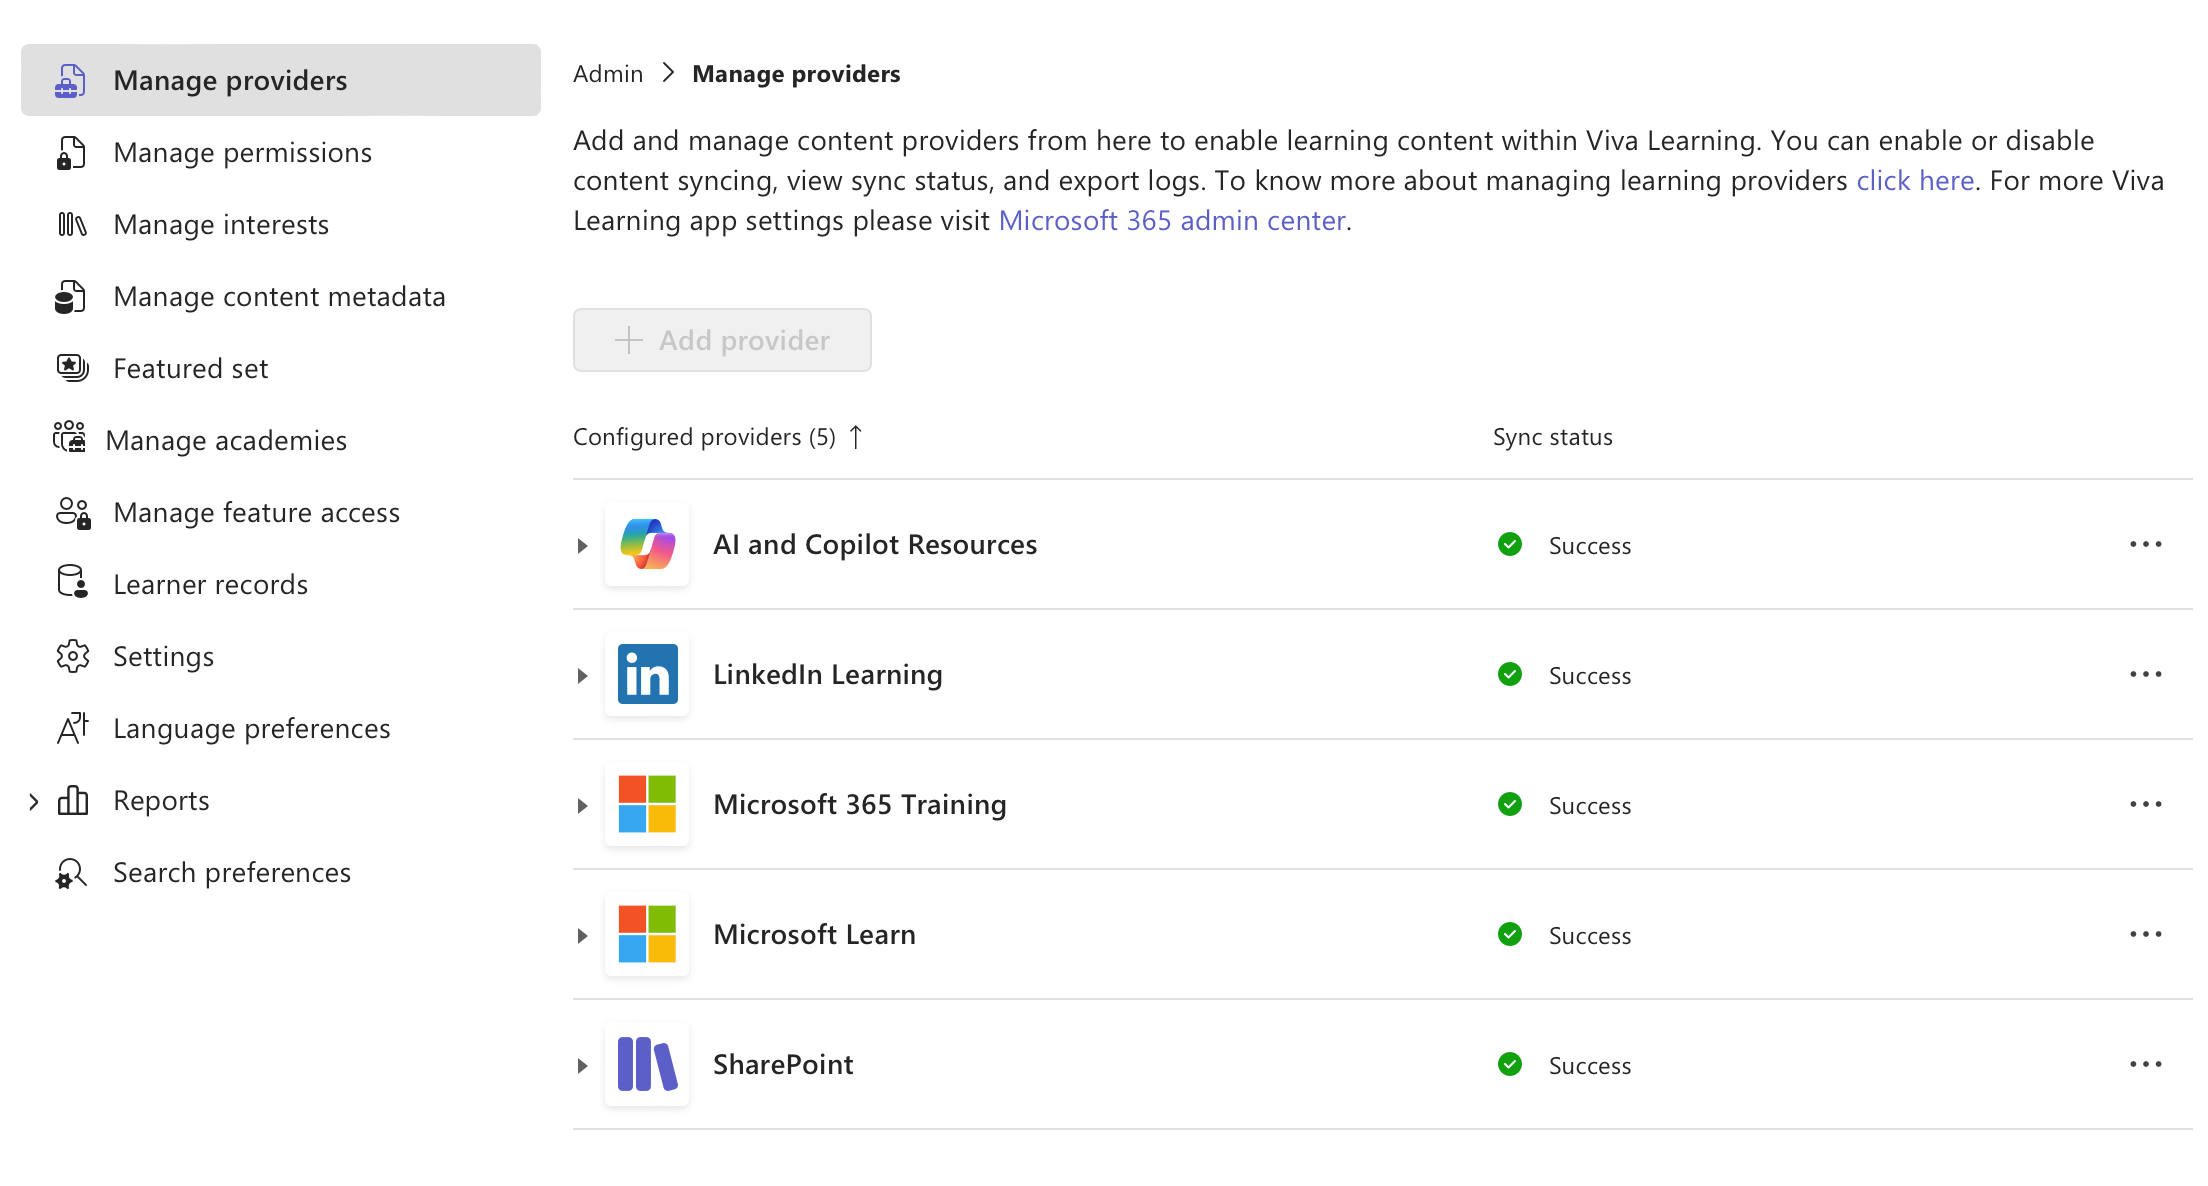Open more options for AI and Copilot Resources

(2146, 544)
